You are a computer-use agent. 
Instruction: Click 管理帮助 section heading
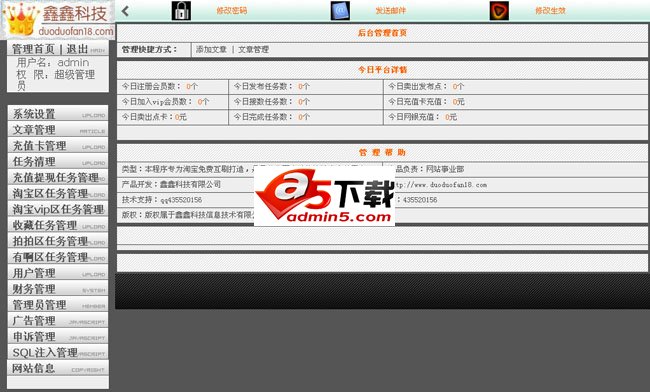(x=382, y=152)
